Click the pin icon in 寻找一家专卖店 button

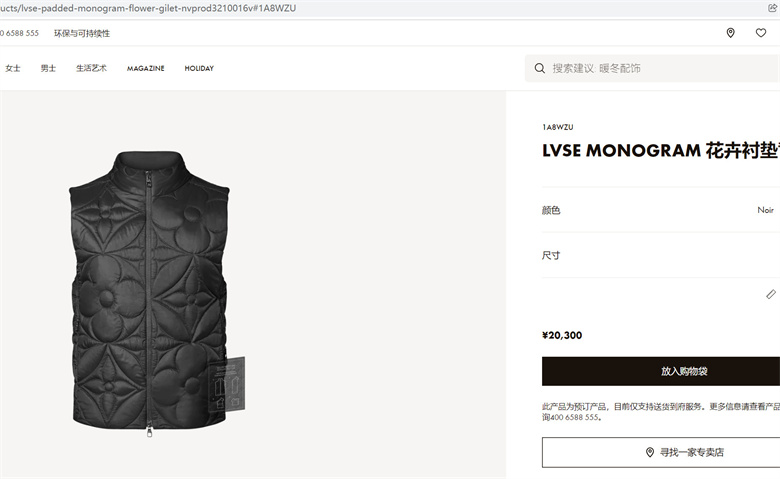click(650, 452)
